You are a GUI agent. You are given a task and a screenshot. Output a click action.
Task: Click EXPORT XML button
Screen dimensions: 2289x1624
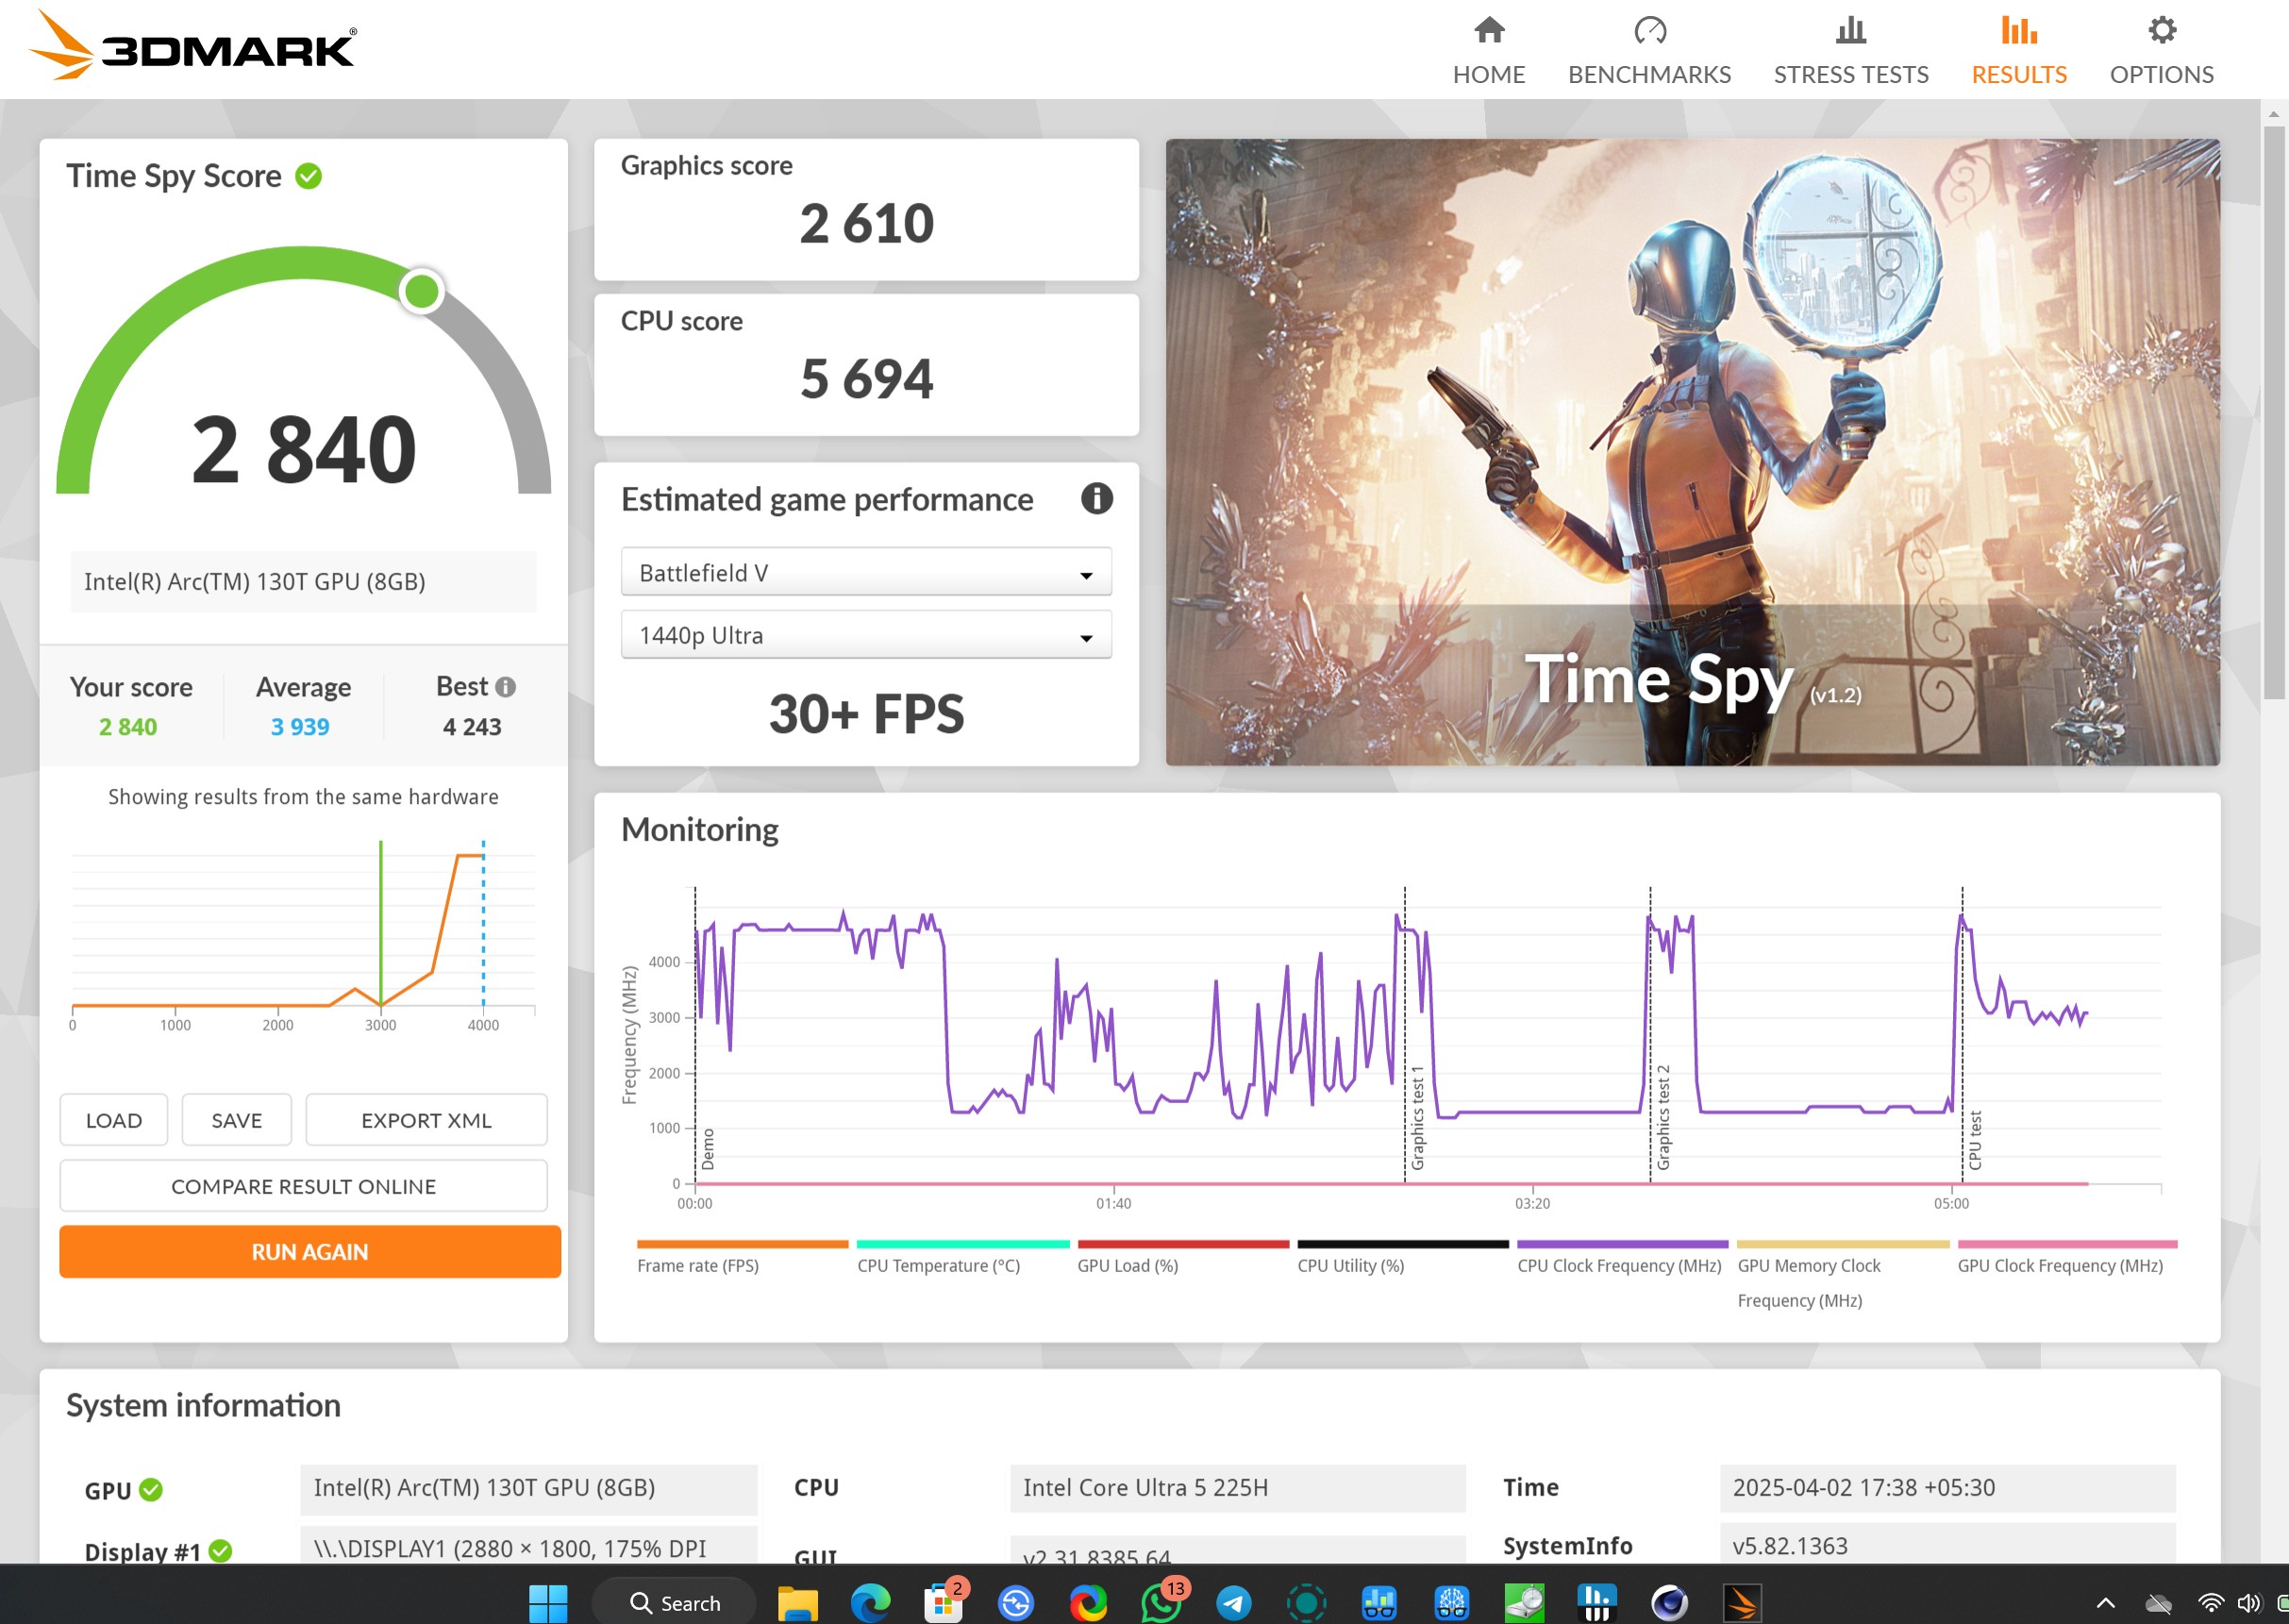tap(426, 1120)
